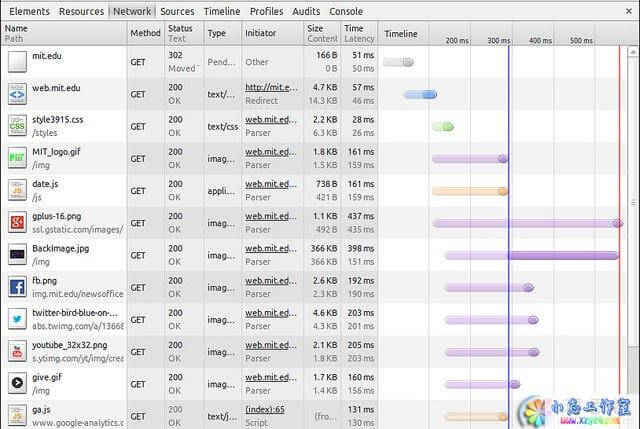
Task: Select the youtube_32x32.png request name
Action: pyautogui.click(x=70, y=345)
